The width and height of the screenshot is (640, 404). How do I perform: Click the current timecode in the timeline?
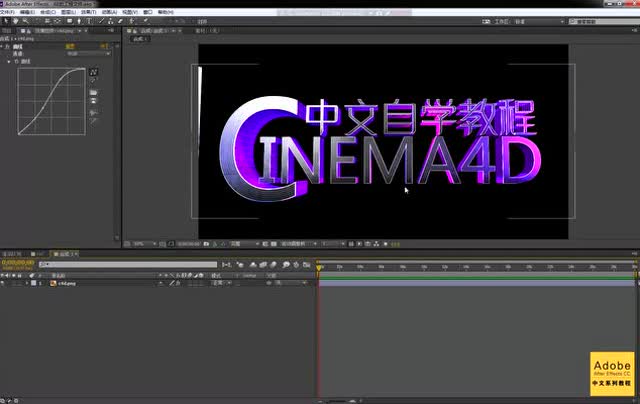18,263
